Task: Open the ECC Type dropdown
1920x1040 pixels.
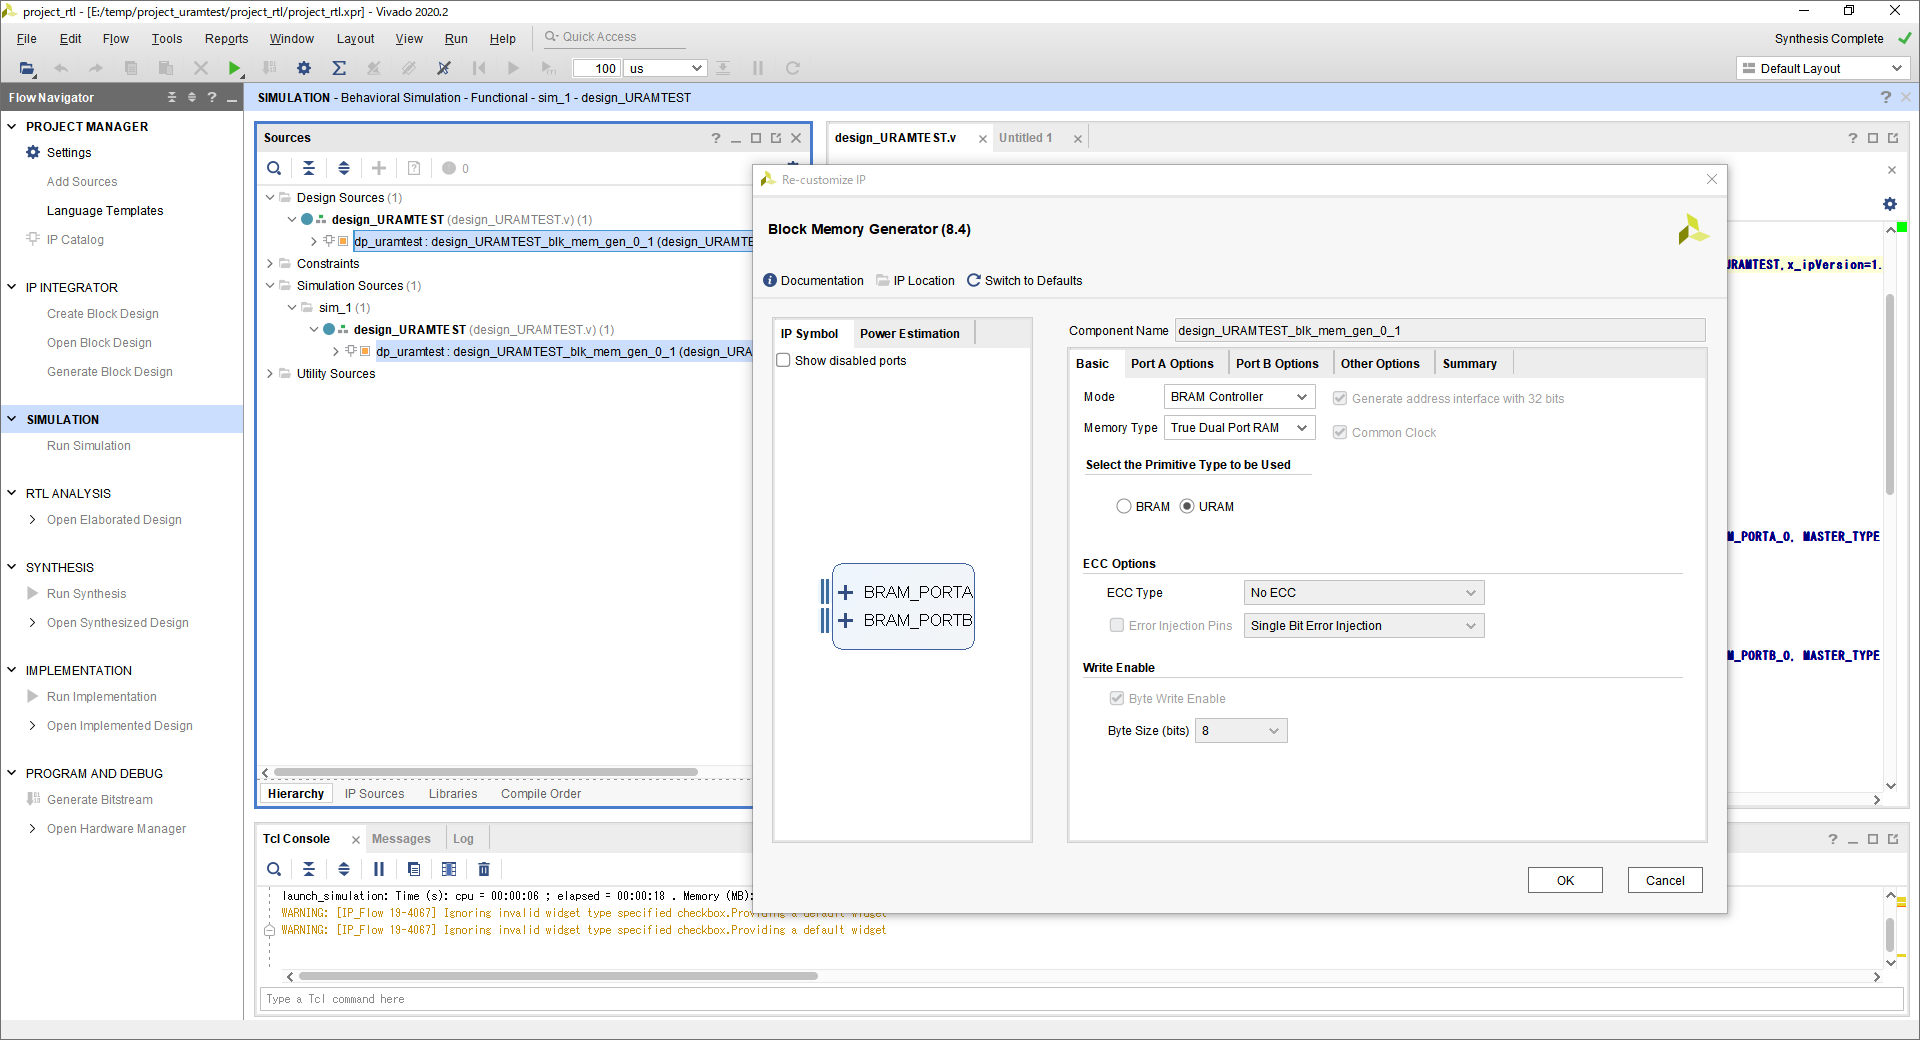Action: [x=1363, y=593]
